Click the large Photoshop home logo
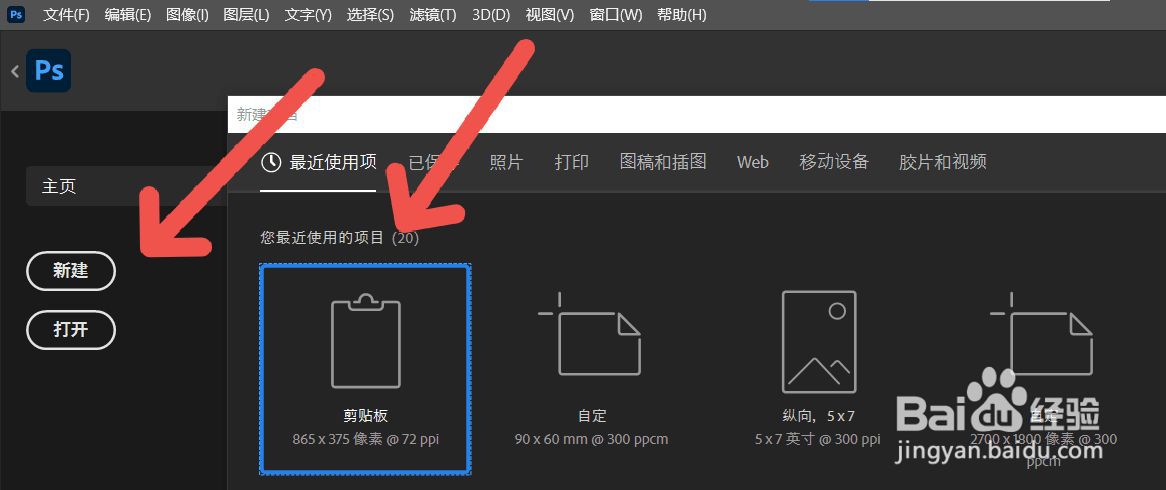1166x490 pixels. pyautogui.click(x=48, y=71)
